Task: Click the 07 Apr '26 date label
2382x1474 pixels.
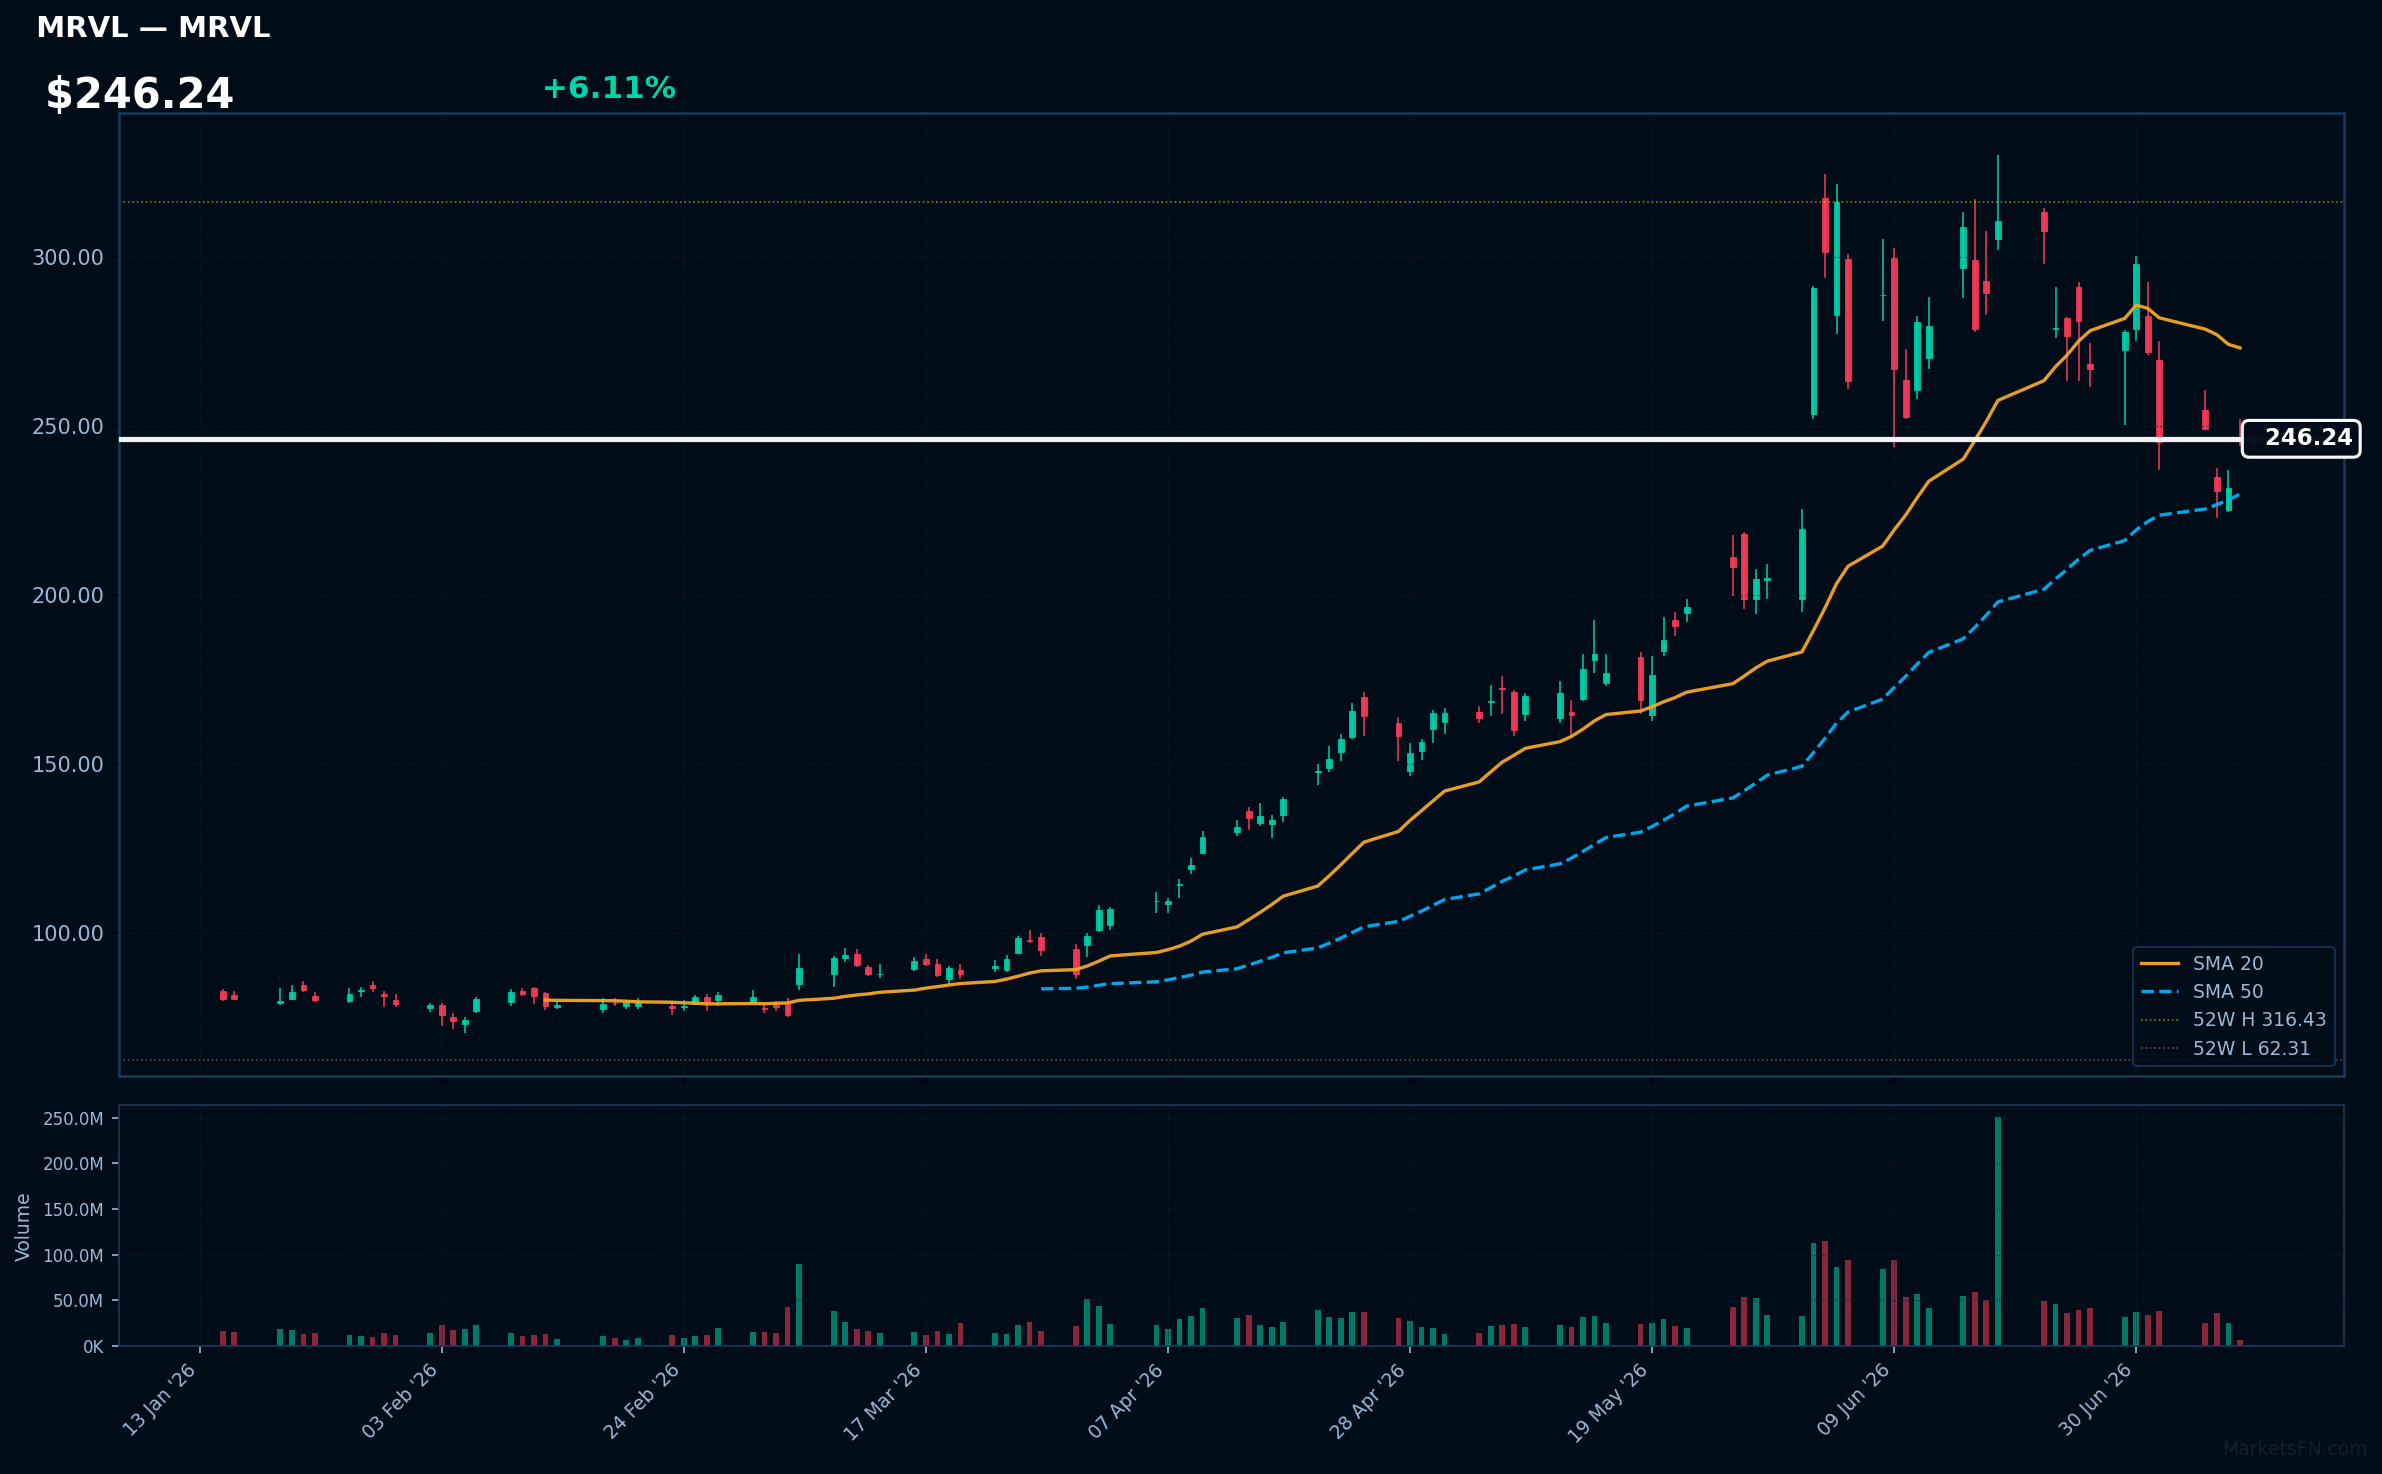Action: tap(1127, 1400)
